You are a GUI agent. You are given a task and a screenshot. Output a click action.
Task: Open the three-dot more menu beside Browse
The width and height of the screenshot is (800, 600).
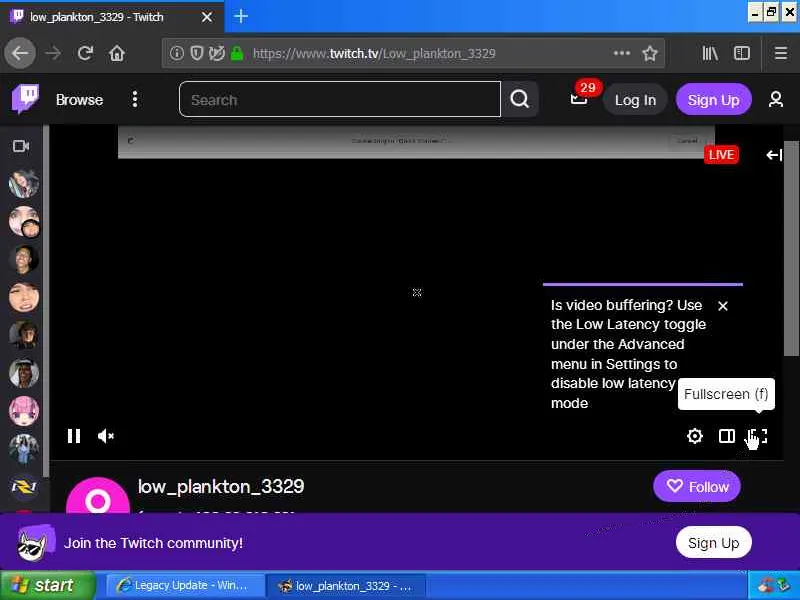pos(135,99)
